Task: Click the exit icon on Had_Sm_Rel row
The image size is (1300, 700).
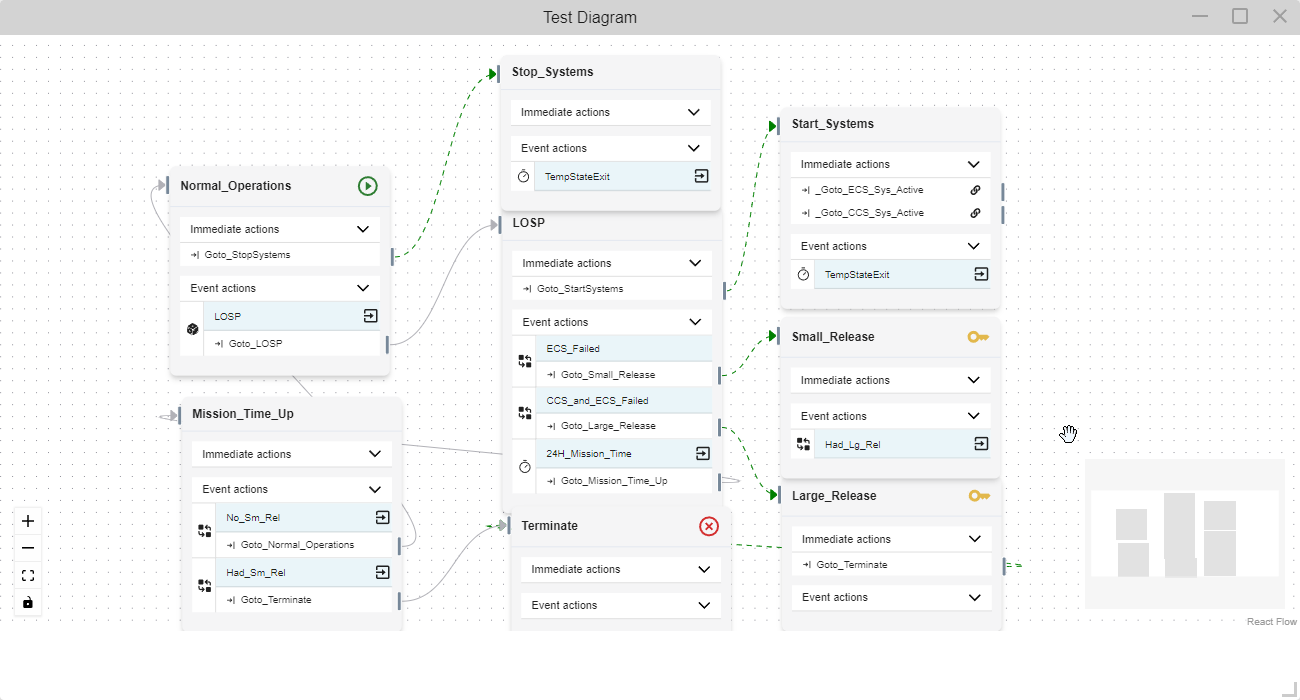Action: [382, 573]
